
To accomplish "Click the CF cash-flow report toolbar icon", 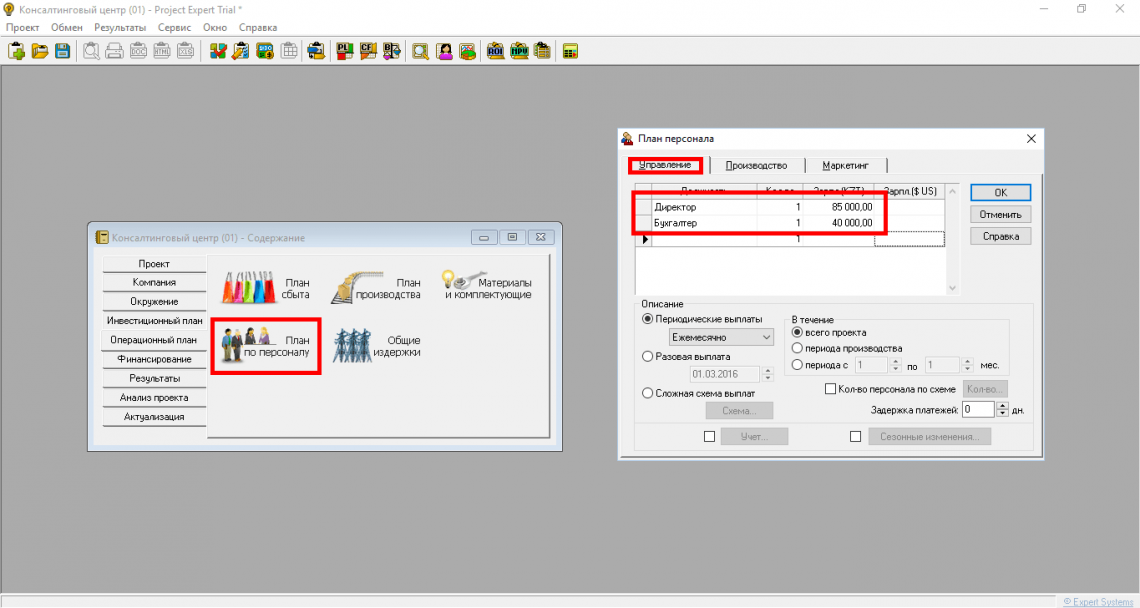I will (x=367, y=51).
